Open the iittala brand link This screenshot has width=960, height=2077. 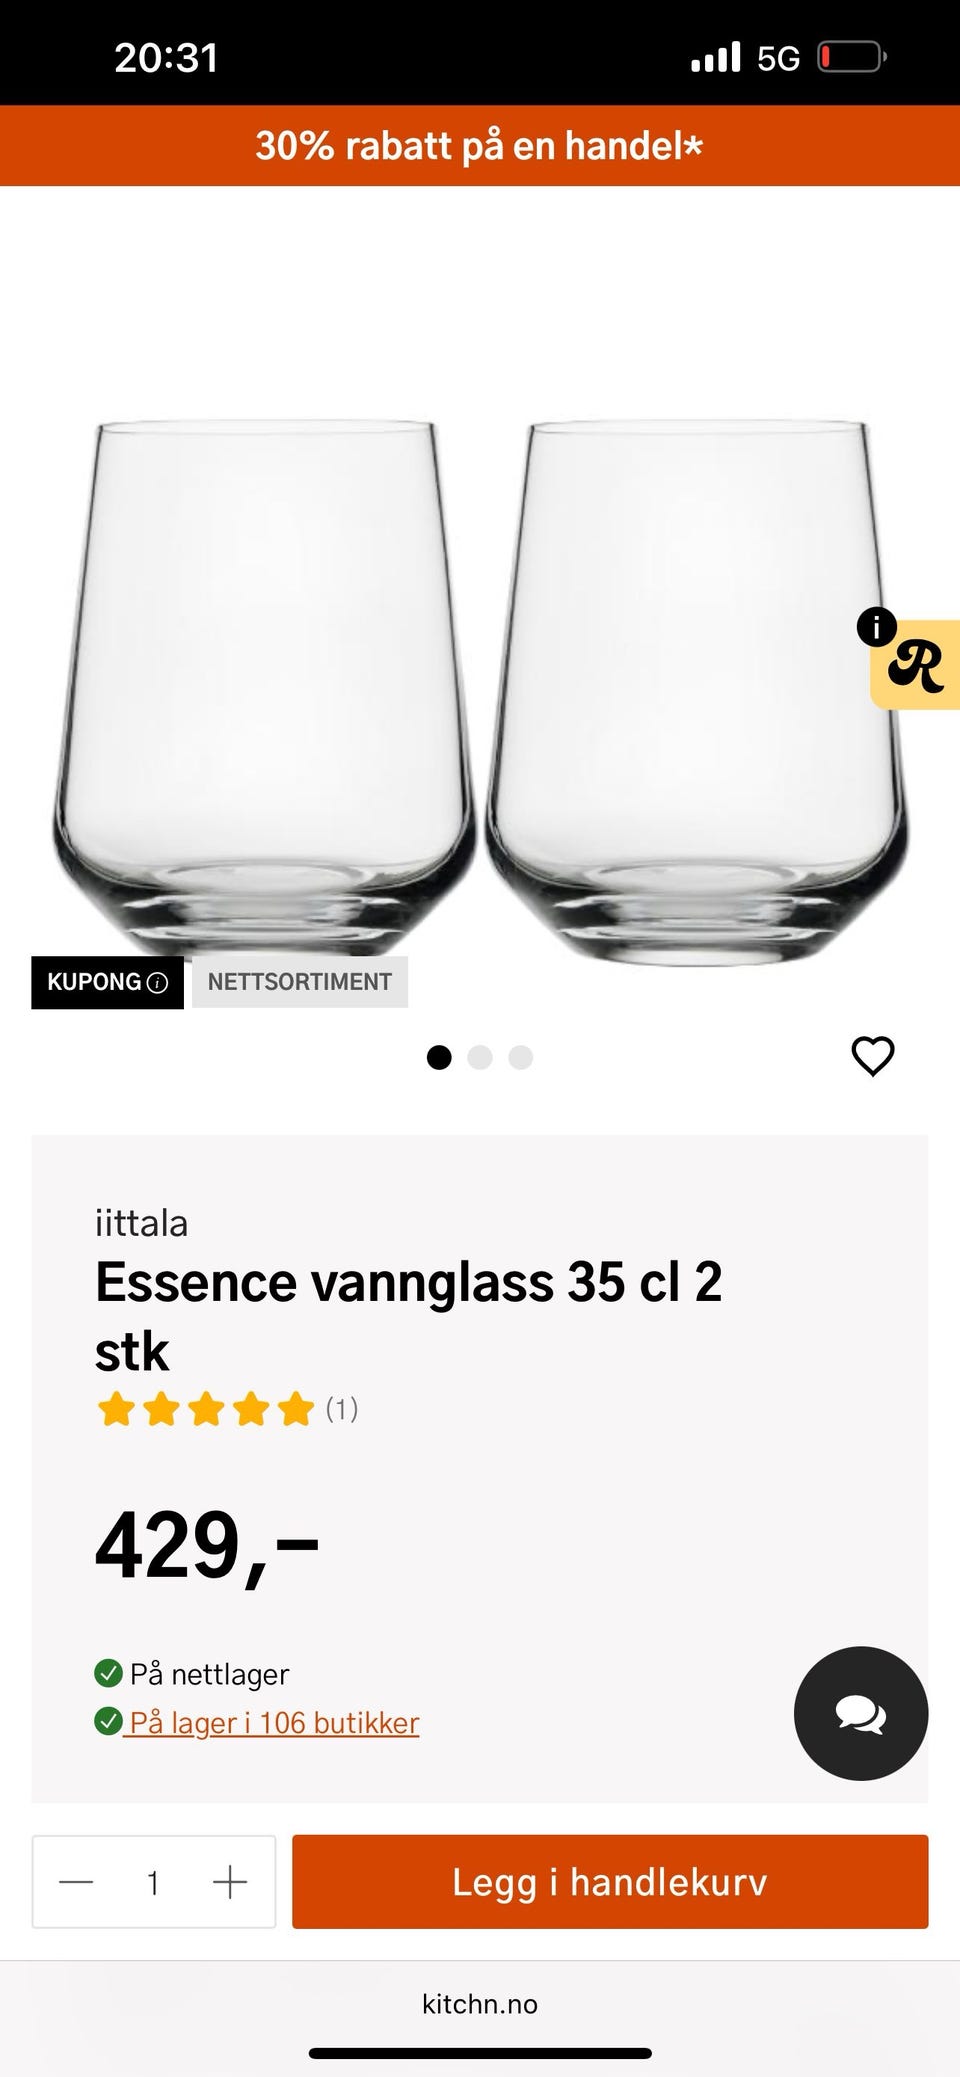click(141, 1223)
